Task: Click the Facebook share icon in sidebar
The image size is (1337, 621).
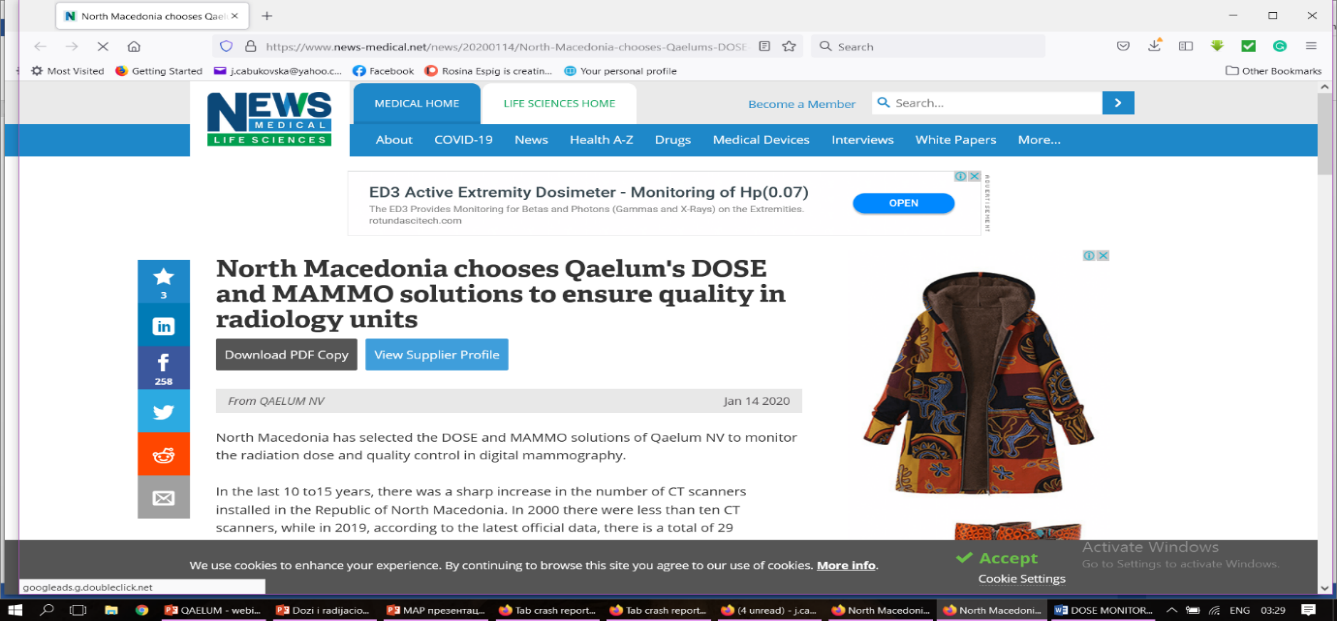Action: [163, 367]
